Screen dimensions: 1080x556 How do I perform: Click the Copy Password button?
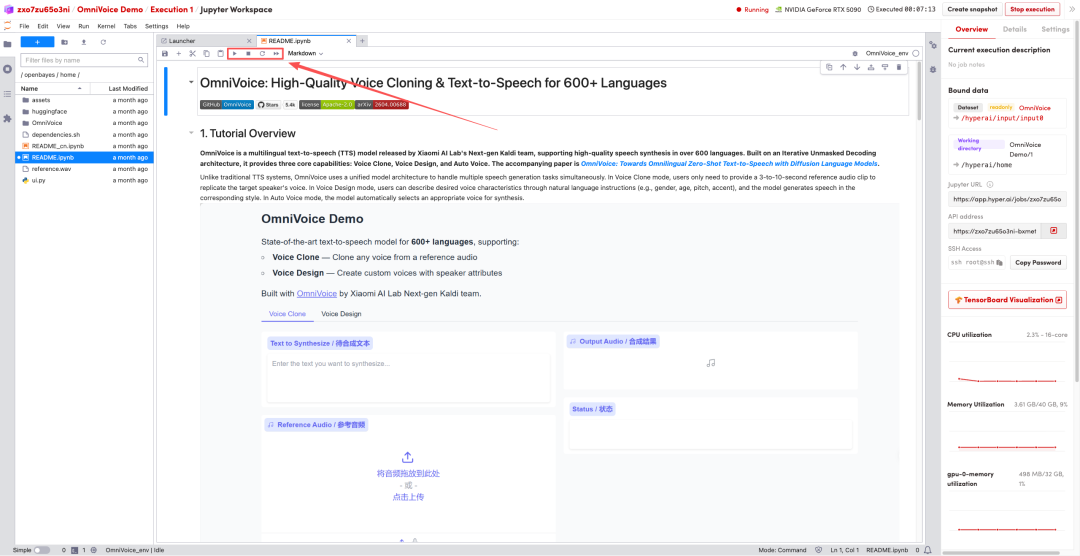click(1038, 262)
